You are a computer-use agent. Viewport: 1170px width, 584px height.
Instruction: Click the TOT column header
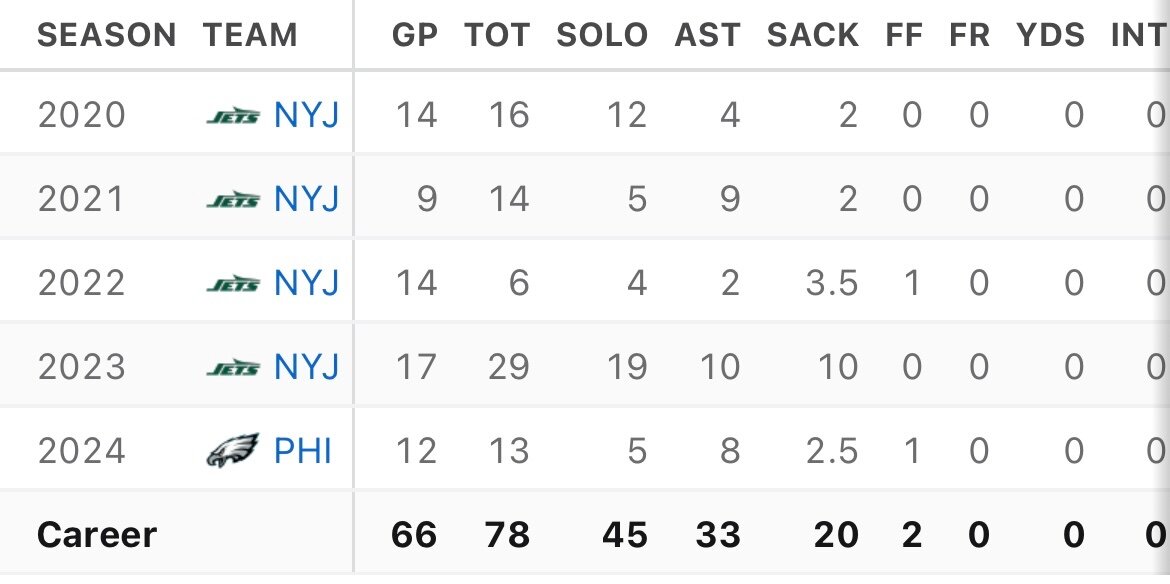497,36
